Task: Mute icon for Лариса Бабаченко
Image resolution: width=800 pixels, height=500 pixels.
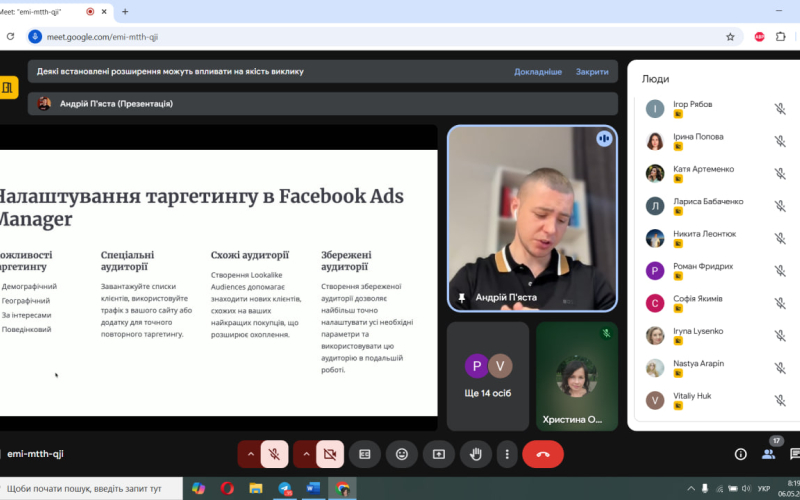Action: pos(780,206)
